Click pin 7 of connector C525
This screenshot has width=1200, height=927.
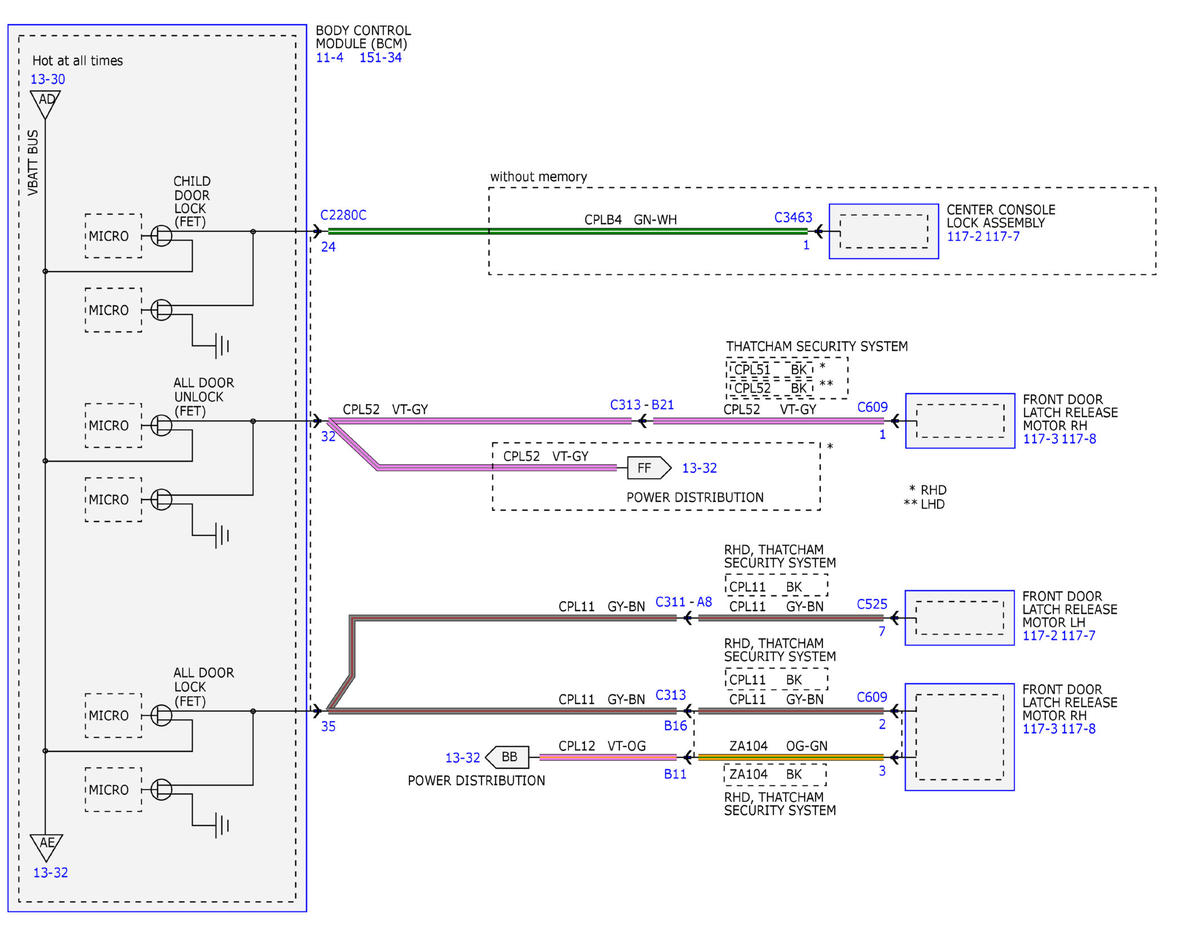[882, 631]
